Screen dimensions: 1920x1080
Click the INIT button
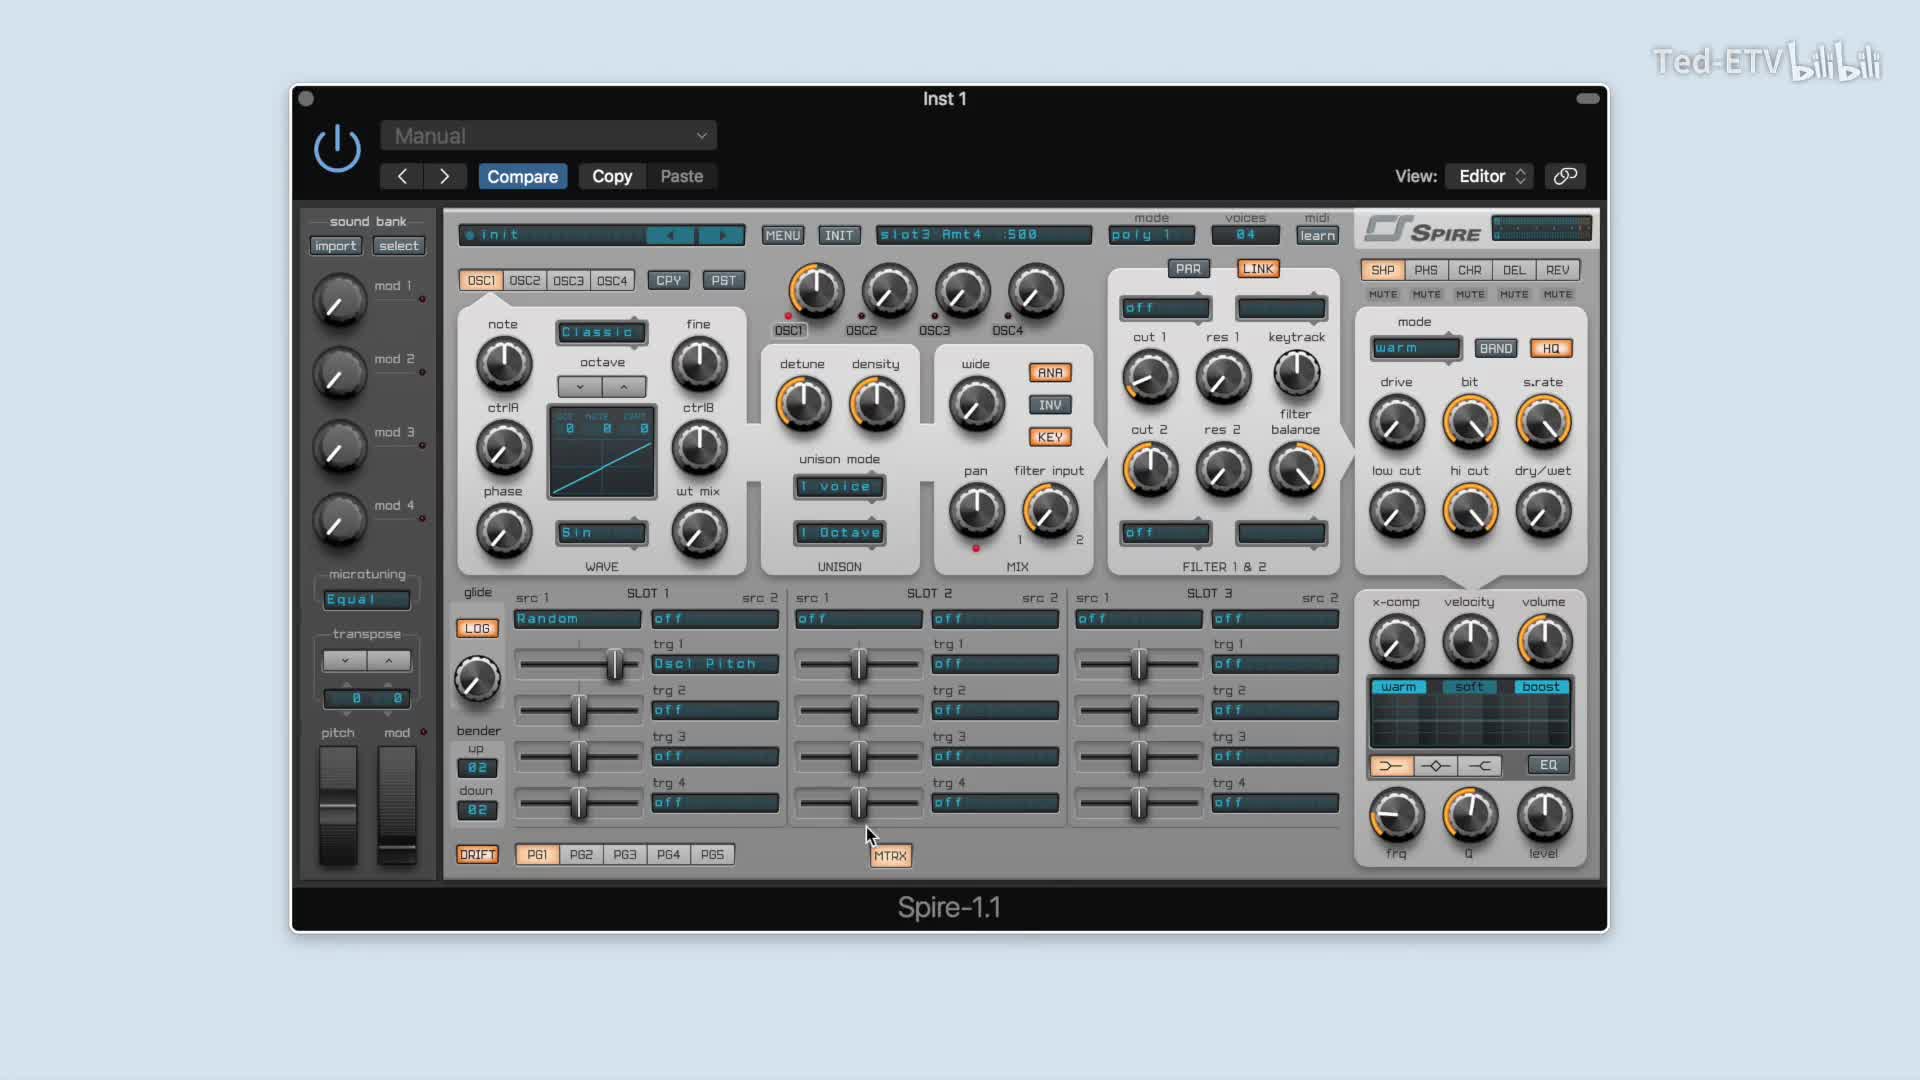[838, 236]
